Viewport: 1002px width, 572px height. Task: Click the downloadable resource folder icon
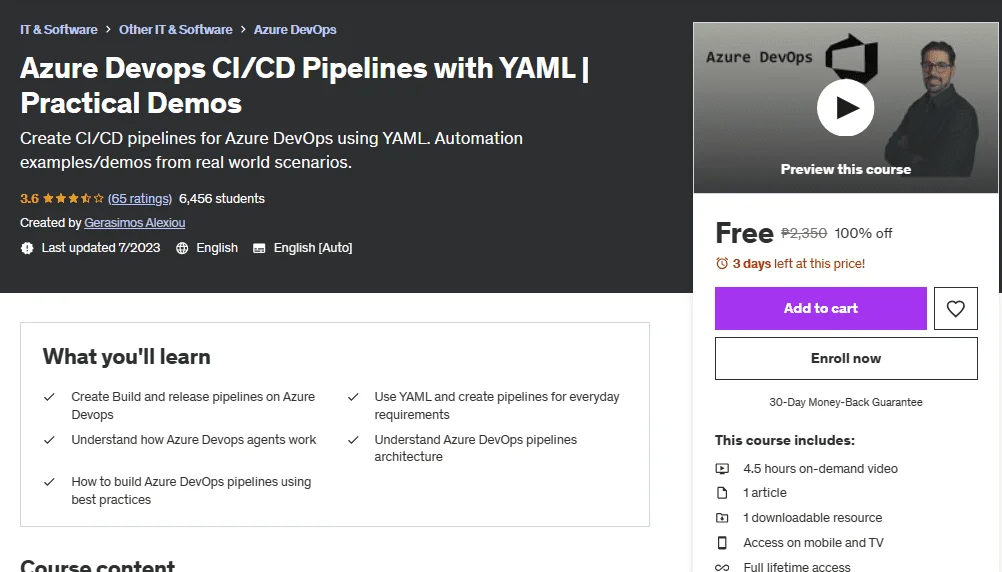[x=721, y=518]
